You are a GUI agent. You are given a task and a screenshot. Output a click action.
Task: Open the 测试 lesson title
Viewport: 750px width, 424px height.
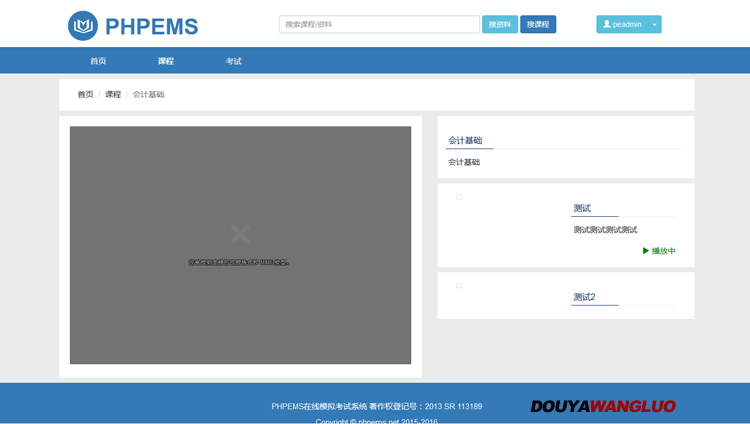coord(582,208)
